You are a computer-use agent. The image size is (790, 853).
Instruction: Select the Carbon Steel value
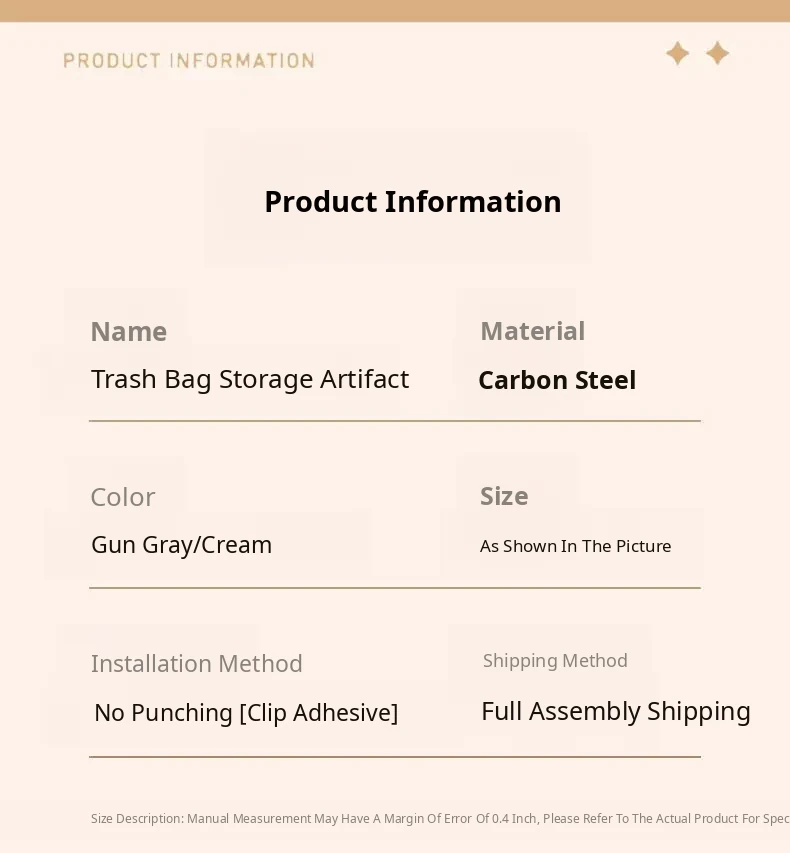[557, 381]
